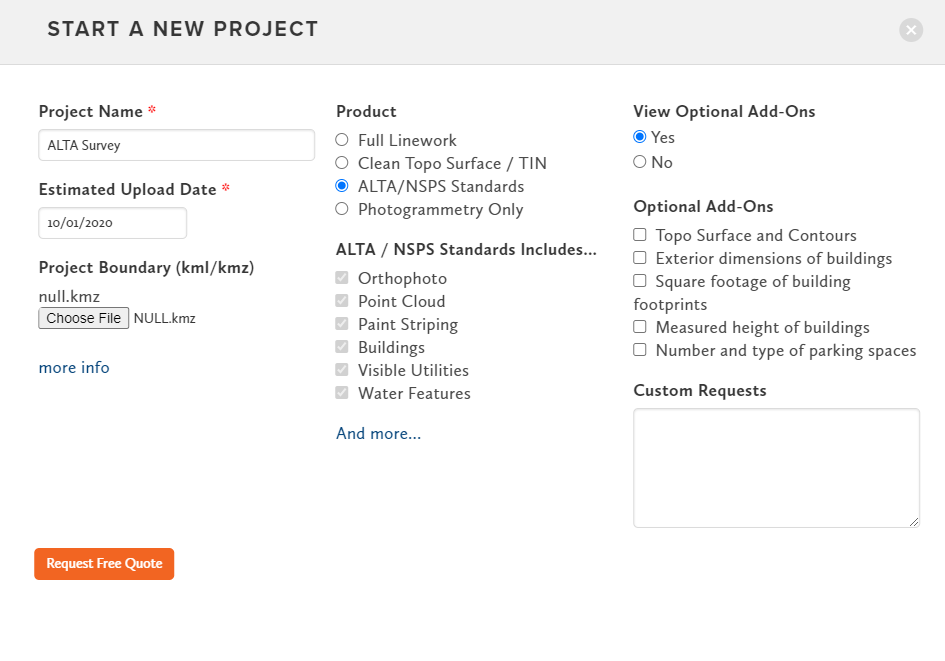Open the more info link

[x=74, y=368]
